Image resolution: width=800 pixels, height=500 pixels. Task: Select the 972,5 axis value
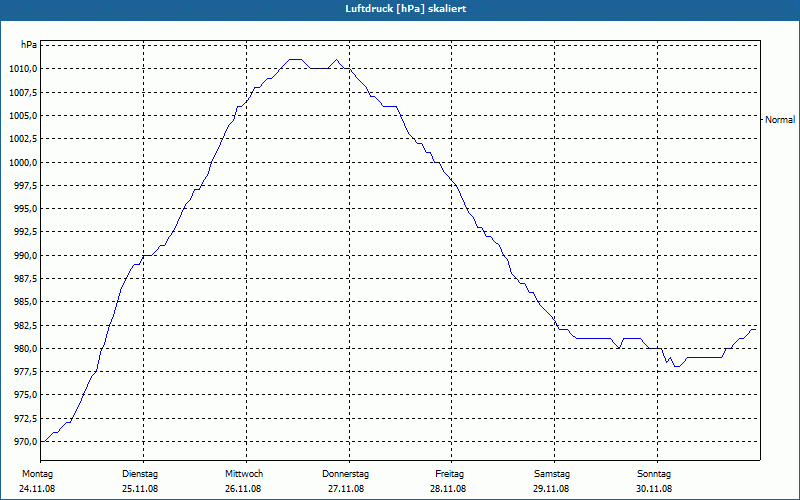pyautogui.click(x=25, y=419)
